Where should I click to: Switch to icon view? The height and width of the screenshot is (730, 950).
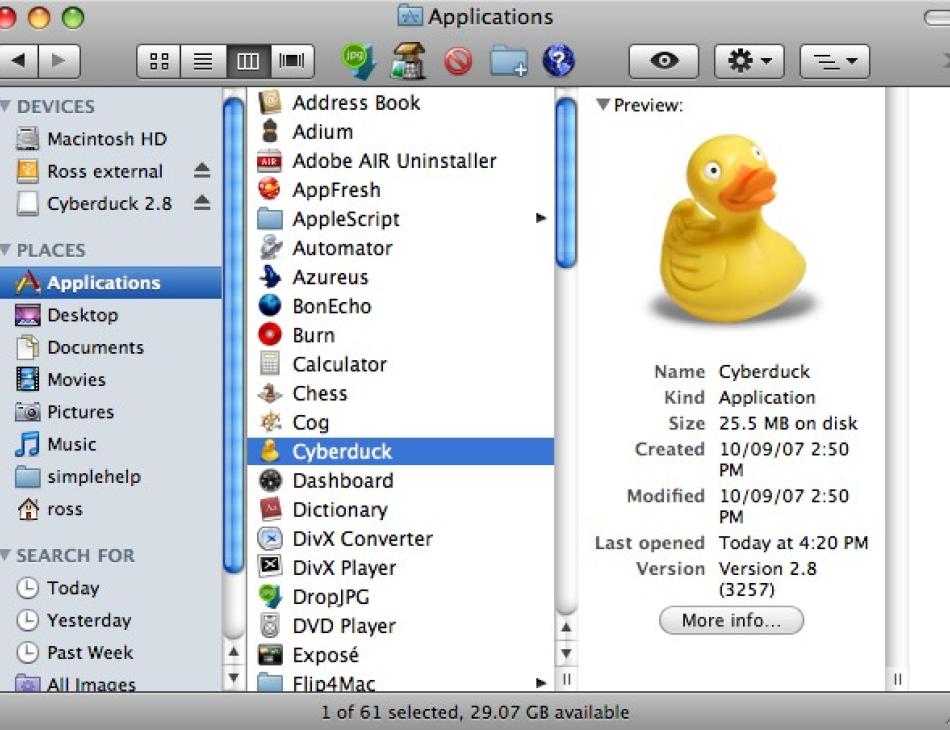point(159,61)
